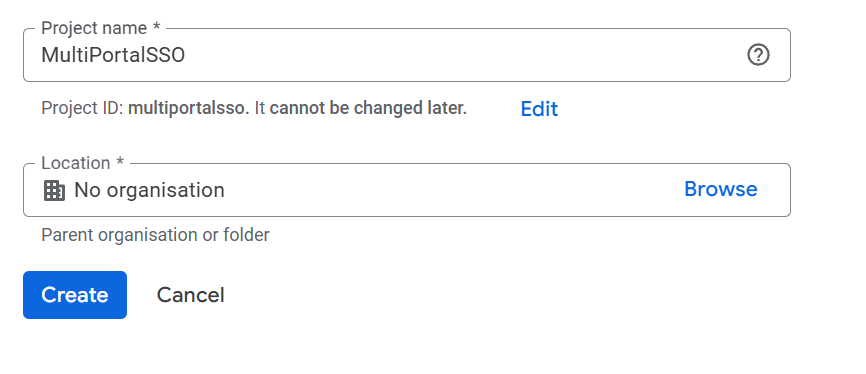Screen dimensions: 866x374
Task: Click the 'Parent organisation or folder' hint
Action: (x=155, y=235)
